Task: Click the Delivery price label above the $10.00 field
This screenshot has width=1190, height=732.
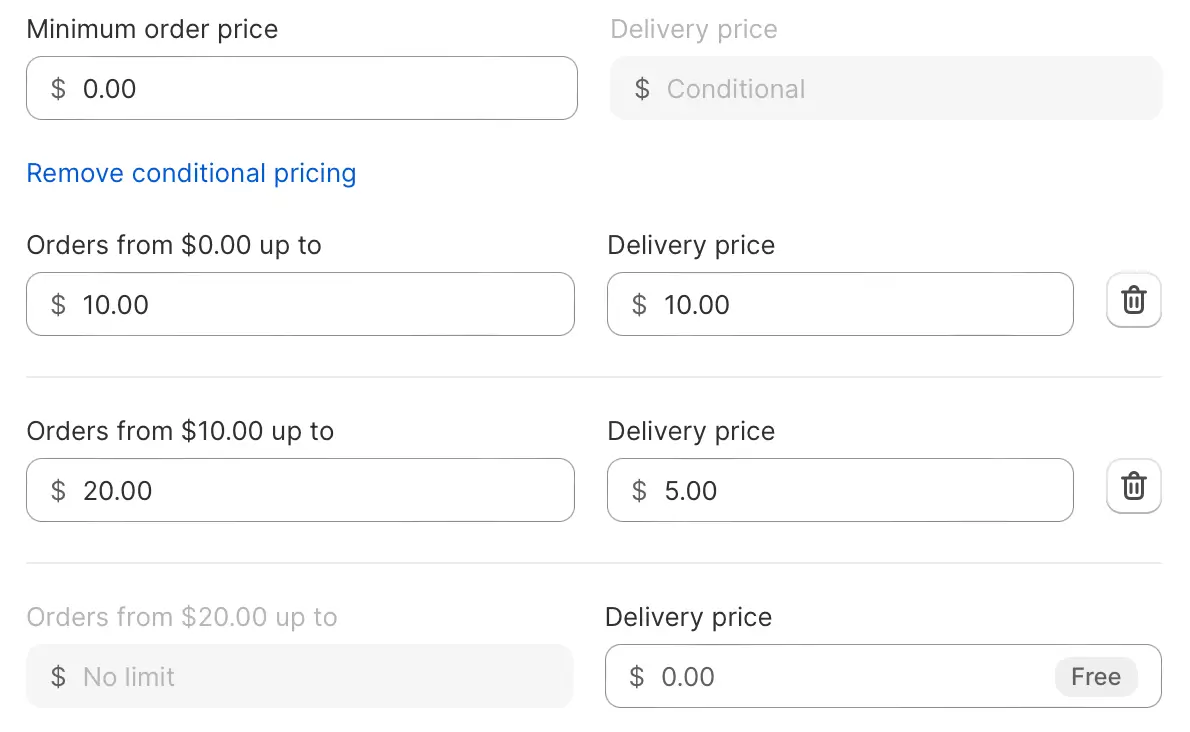Action: tap(691, 245)
